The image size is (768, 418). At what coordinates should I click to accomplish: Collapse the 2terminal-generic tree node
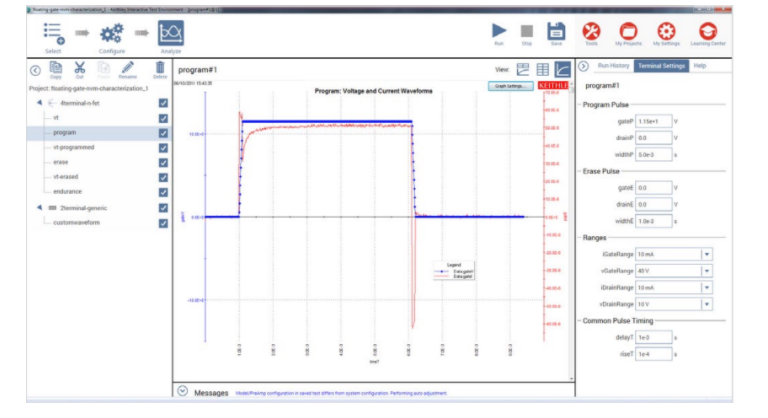(x=39, y=208)
